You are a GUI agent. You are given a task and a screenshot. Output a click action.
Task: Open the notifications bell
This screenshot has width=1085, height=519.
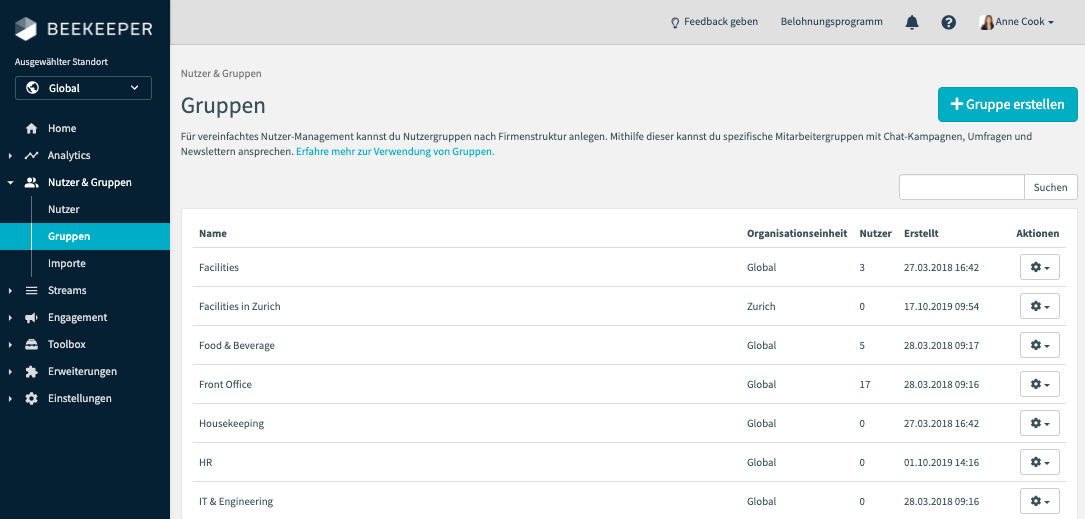(x=912, y=22)
